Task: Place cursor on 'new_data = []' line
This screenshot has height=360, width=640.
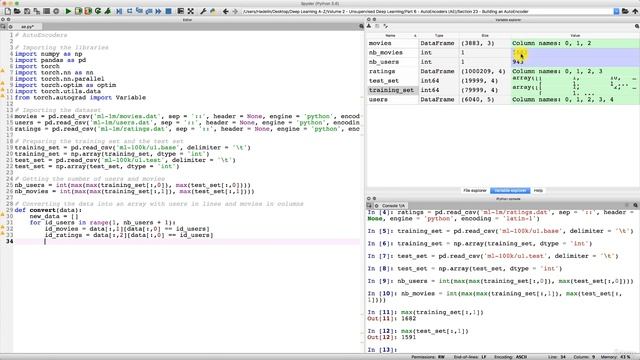Action: coord(54,216)
